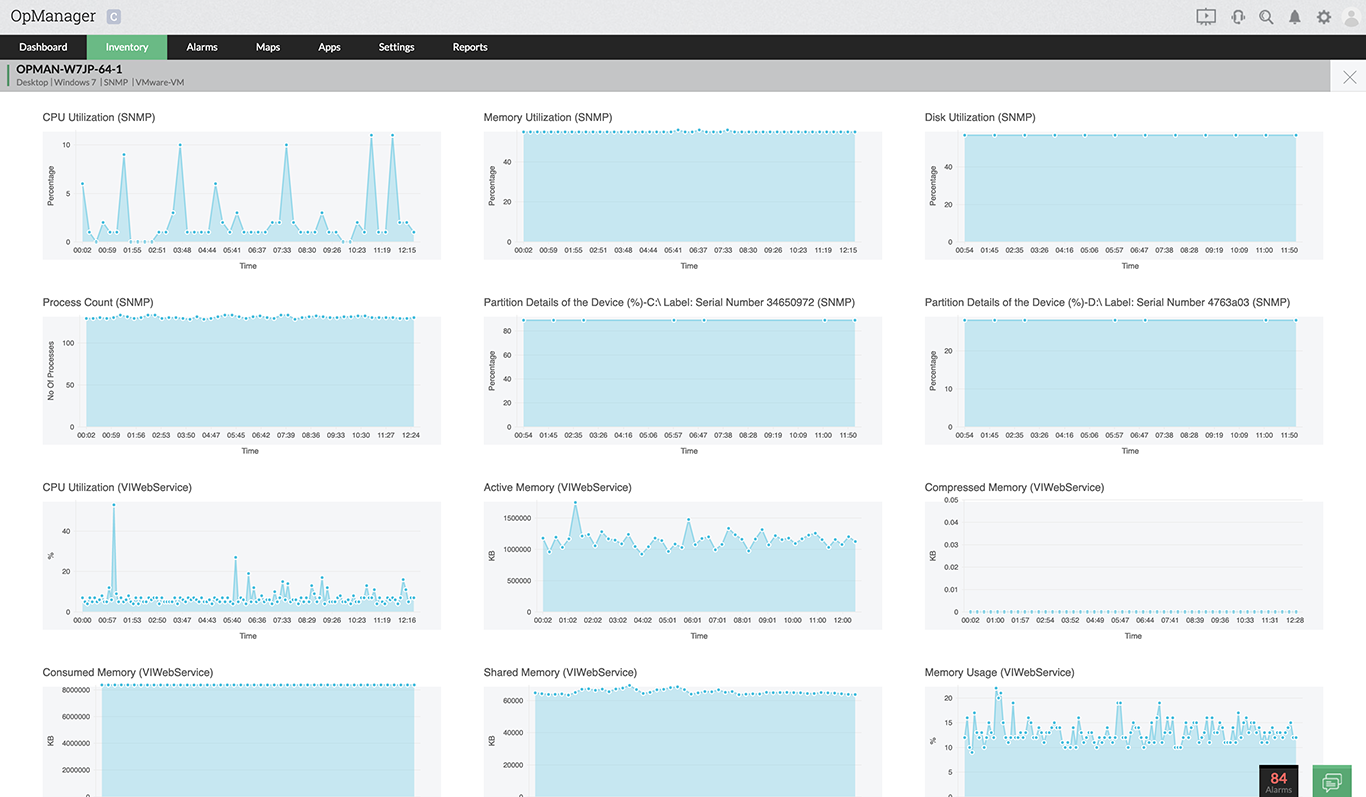Select the Process Count (SNMP) graph
The height and width of the screenshot is (797, 1366).
point(242,380)
